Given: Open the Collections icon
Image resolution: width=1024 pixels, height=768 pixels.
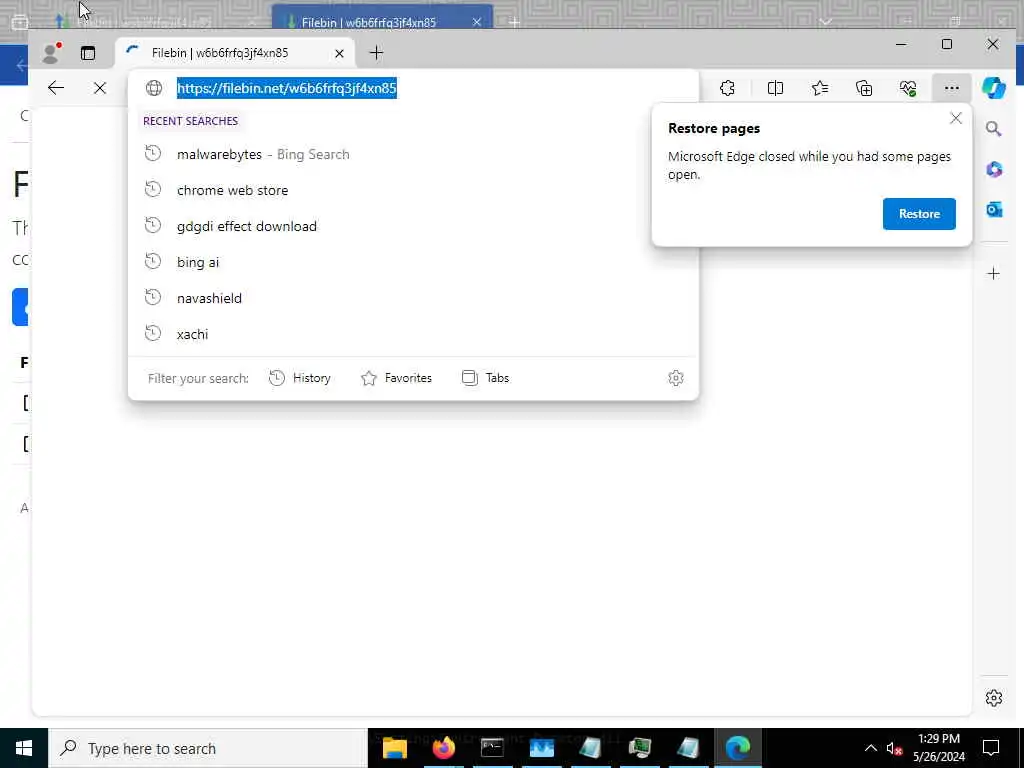Looking at the screenshot, I should tap(864, 88).
